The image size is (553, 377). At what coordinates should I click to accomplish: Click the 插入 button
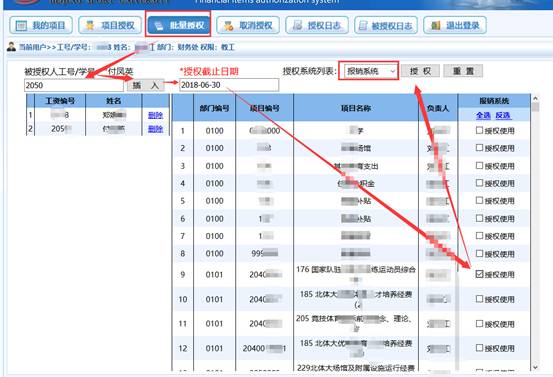(x=146, y=85)
